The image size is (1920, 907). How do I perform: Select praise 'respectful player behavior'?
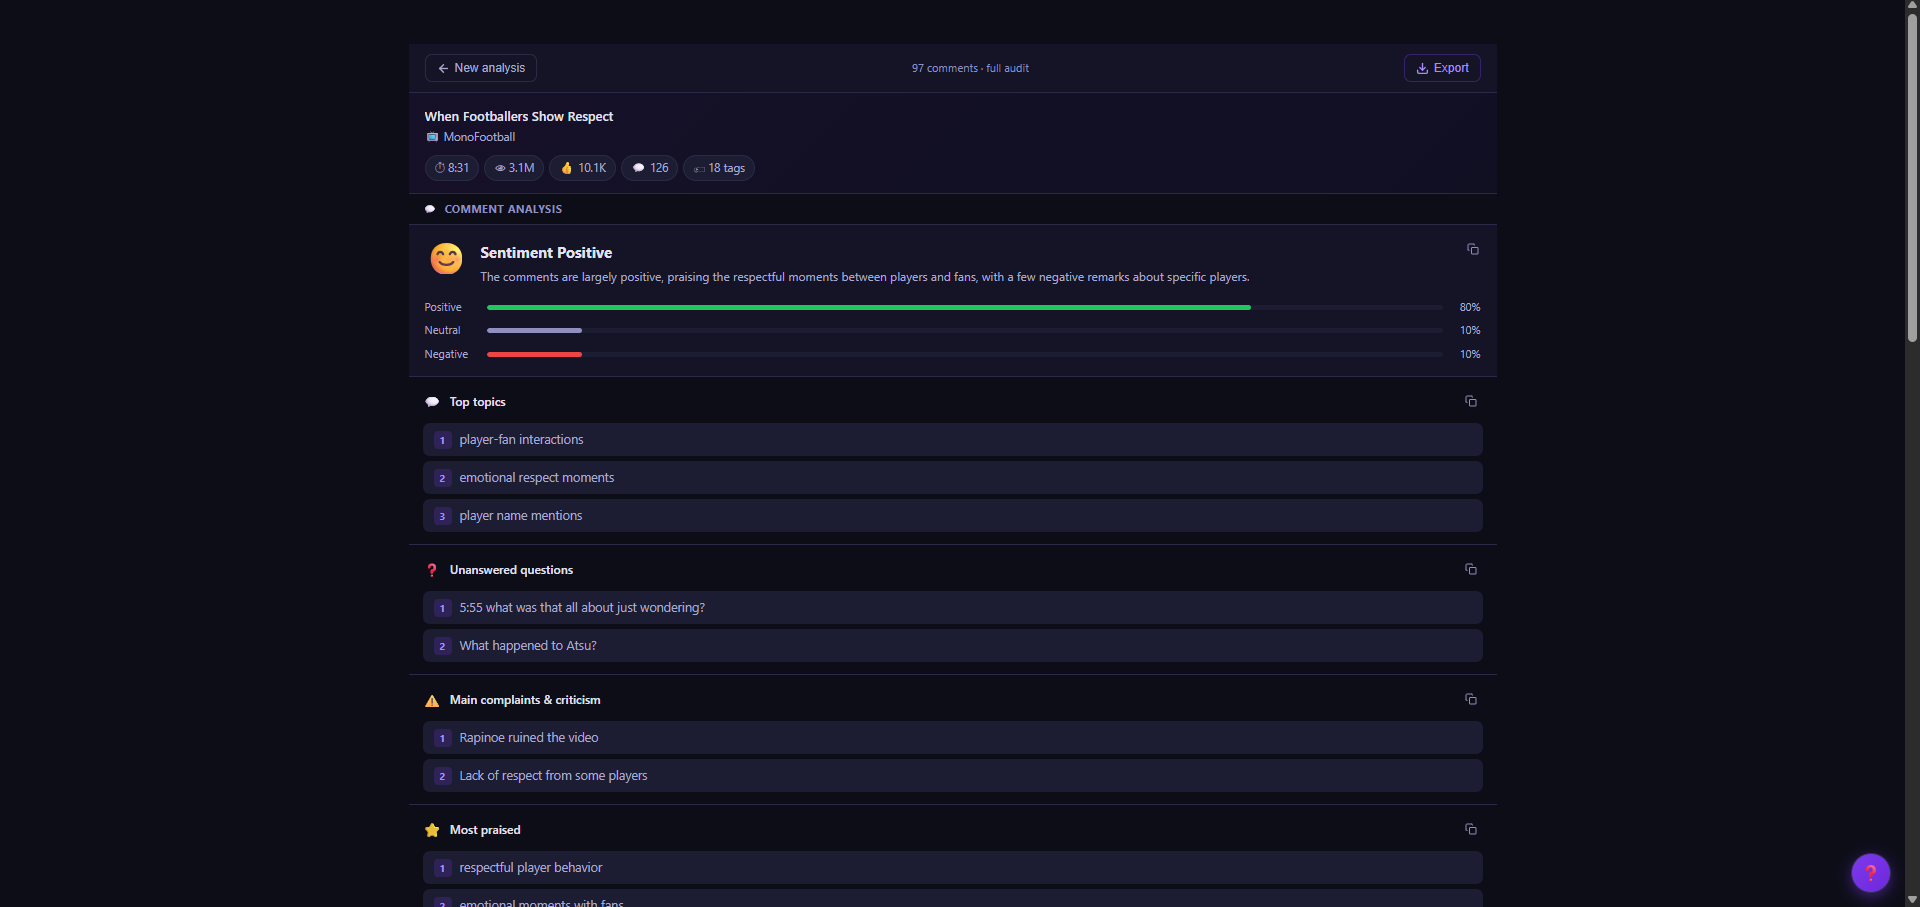[953, 868]
